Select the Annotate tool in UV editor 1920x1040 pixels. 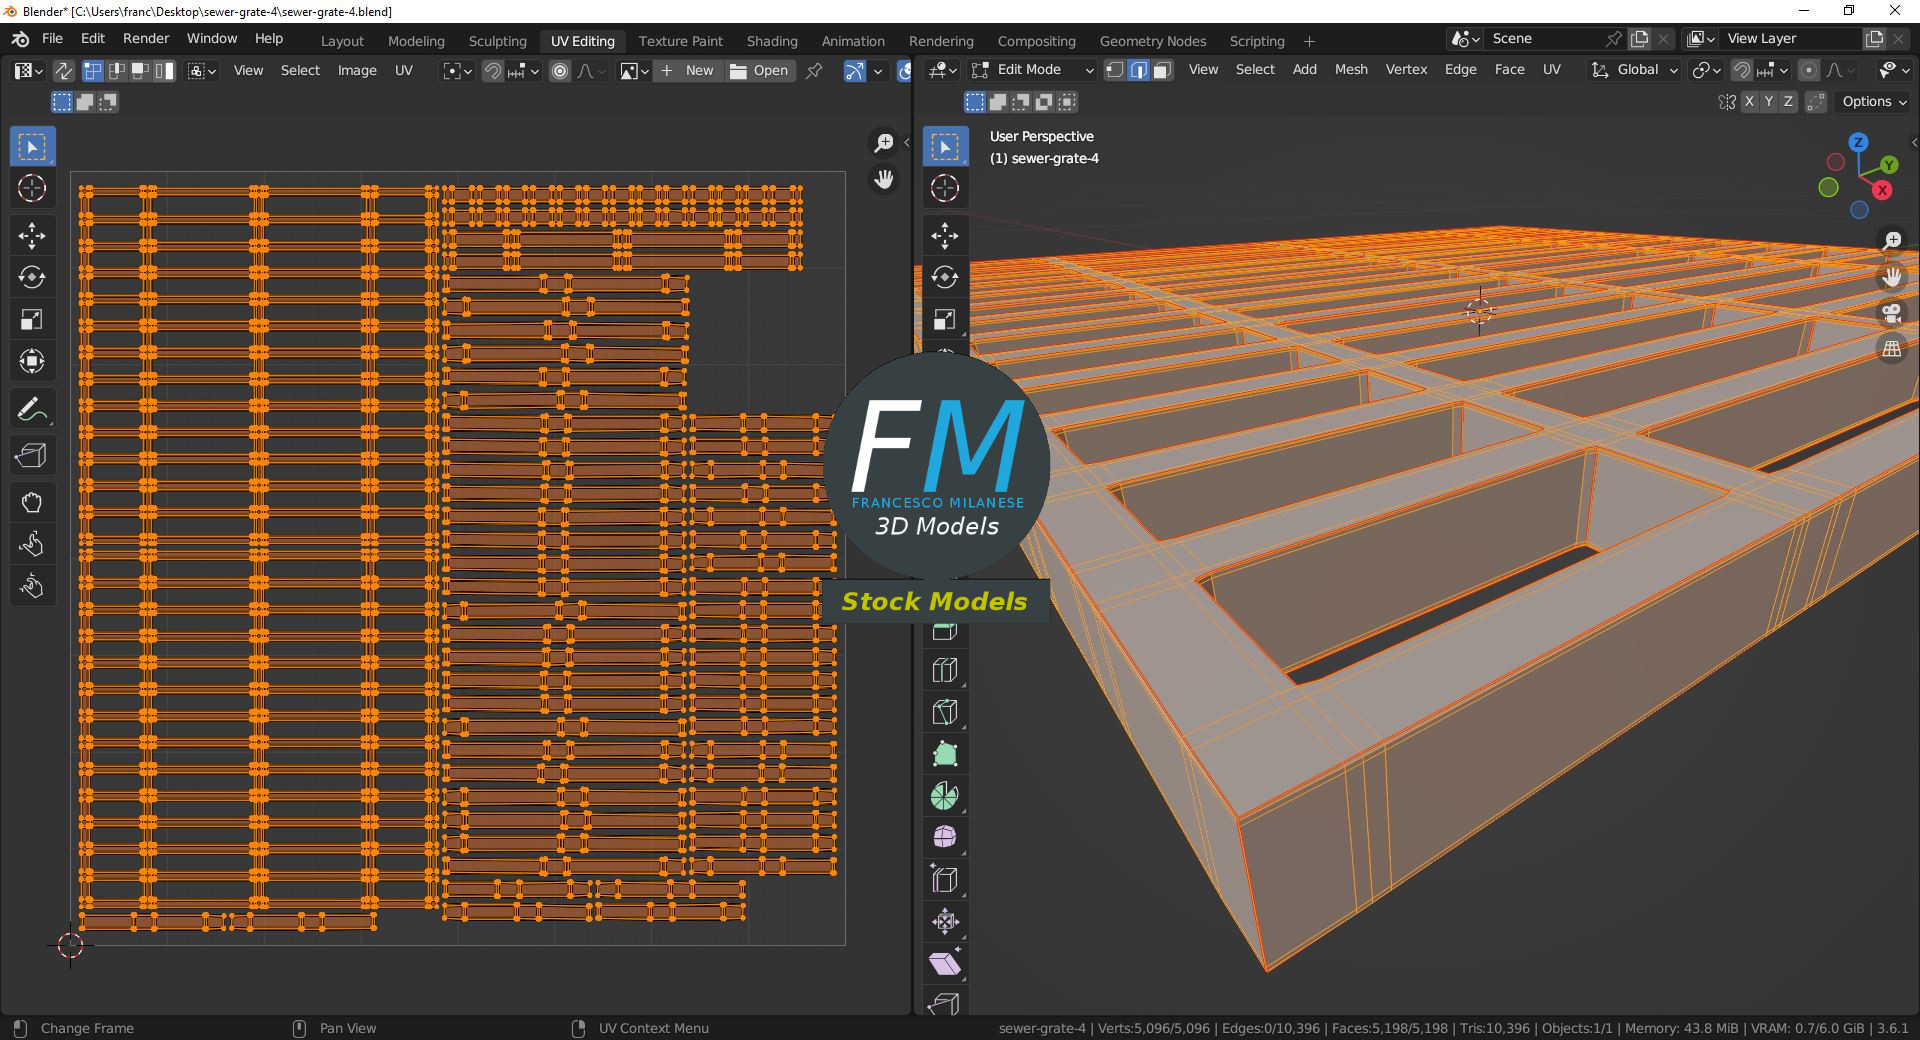[x=32, y=408]
